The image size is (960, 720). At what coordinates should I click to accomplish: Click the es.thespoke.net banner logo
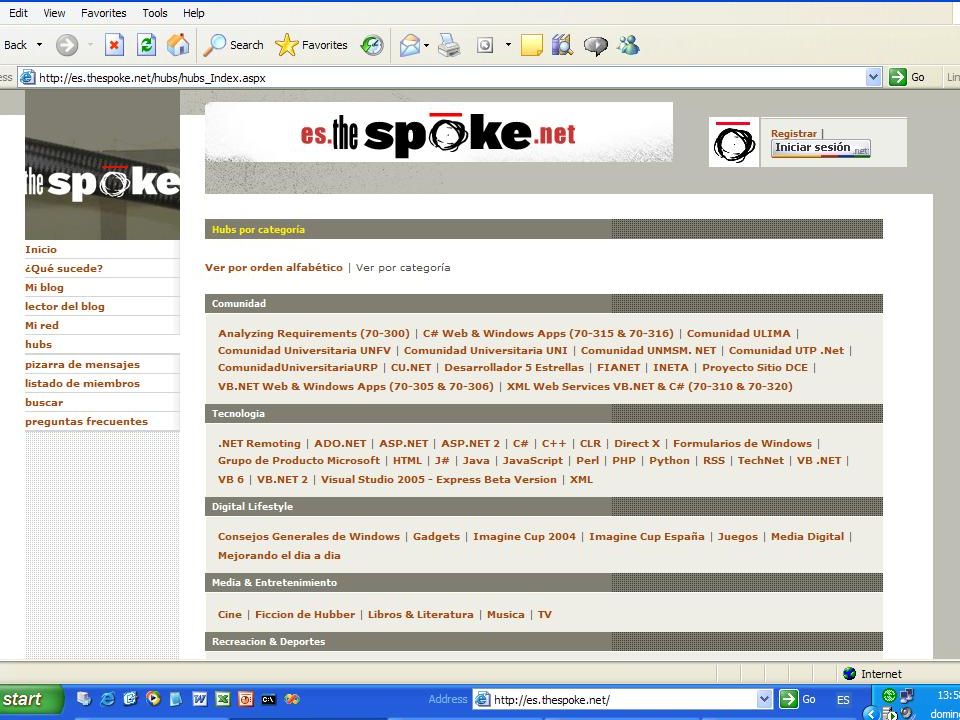tap(438, 133)
